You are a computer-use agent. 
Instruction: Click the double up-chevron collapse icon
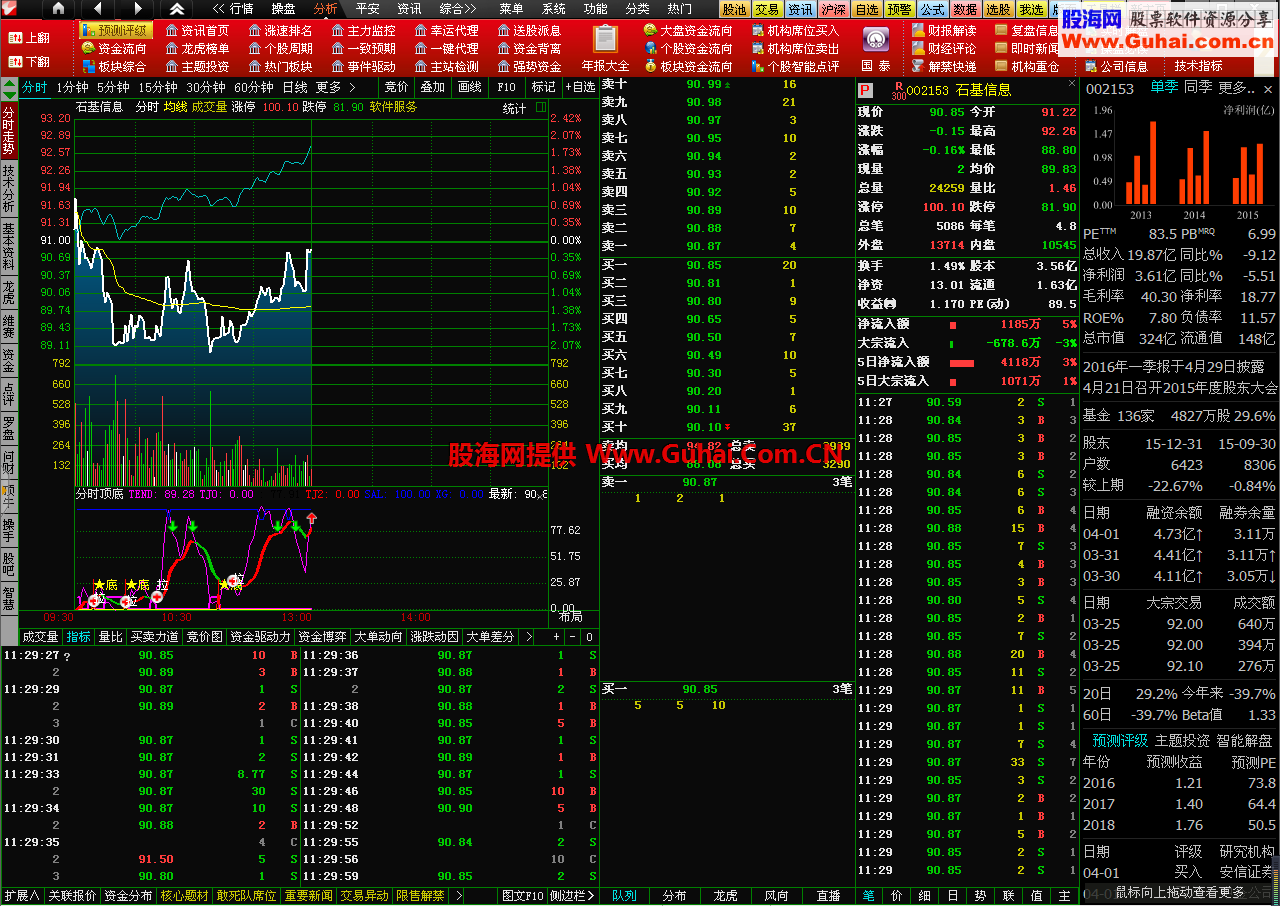[176, 8]
